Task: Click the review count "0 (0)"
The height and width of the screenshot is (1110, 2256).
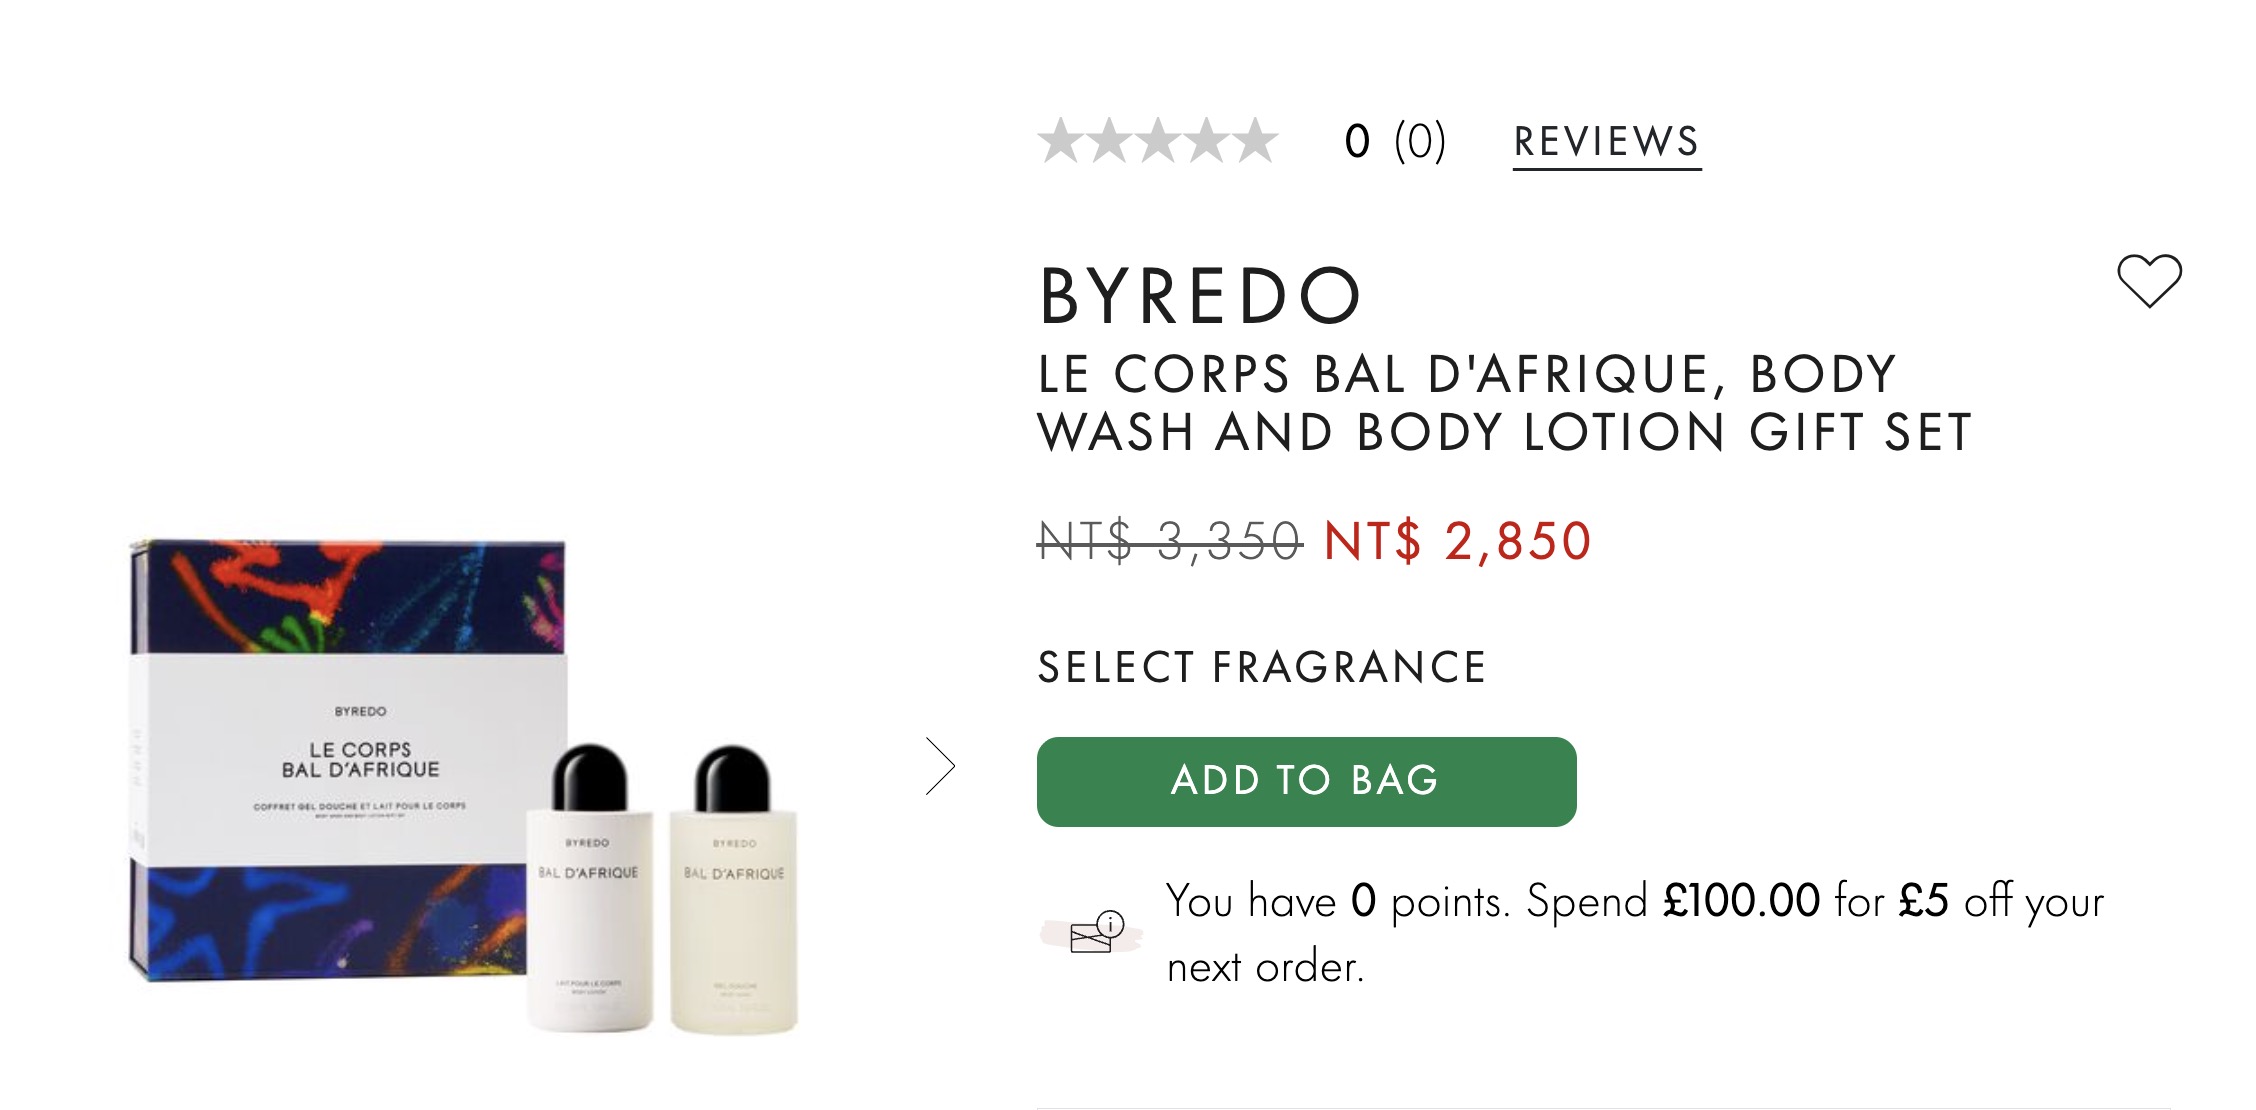Action: click(1395, 142)
